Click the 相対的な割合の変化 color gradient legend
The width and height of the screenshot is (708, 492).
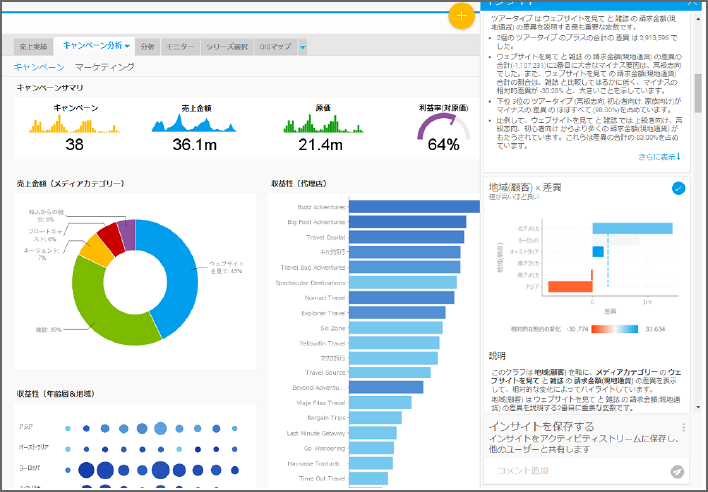[615, 329]
